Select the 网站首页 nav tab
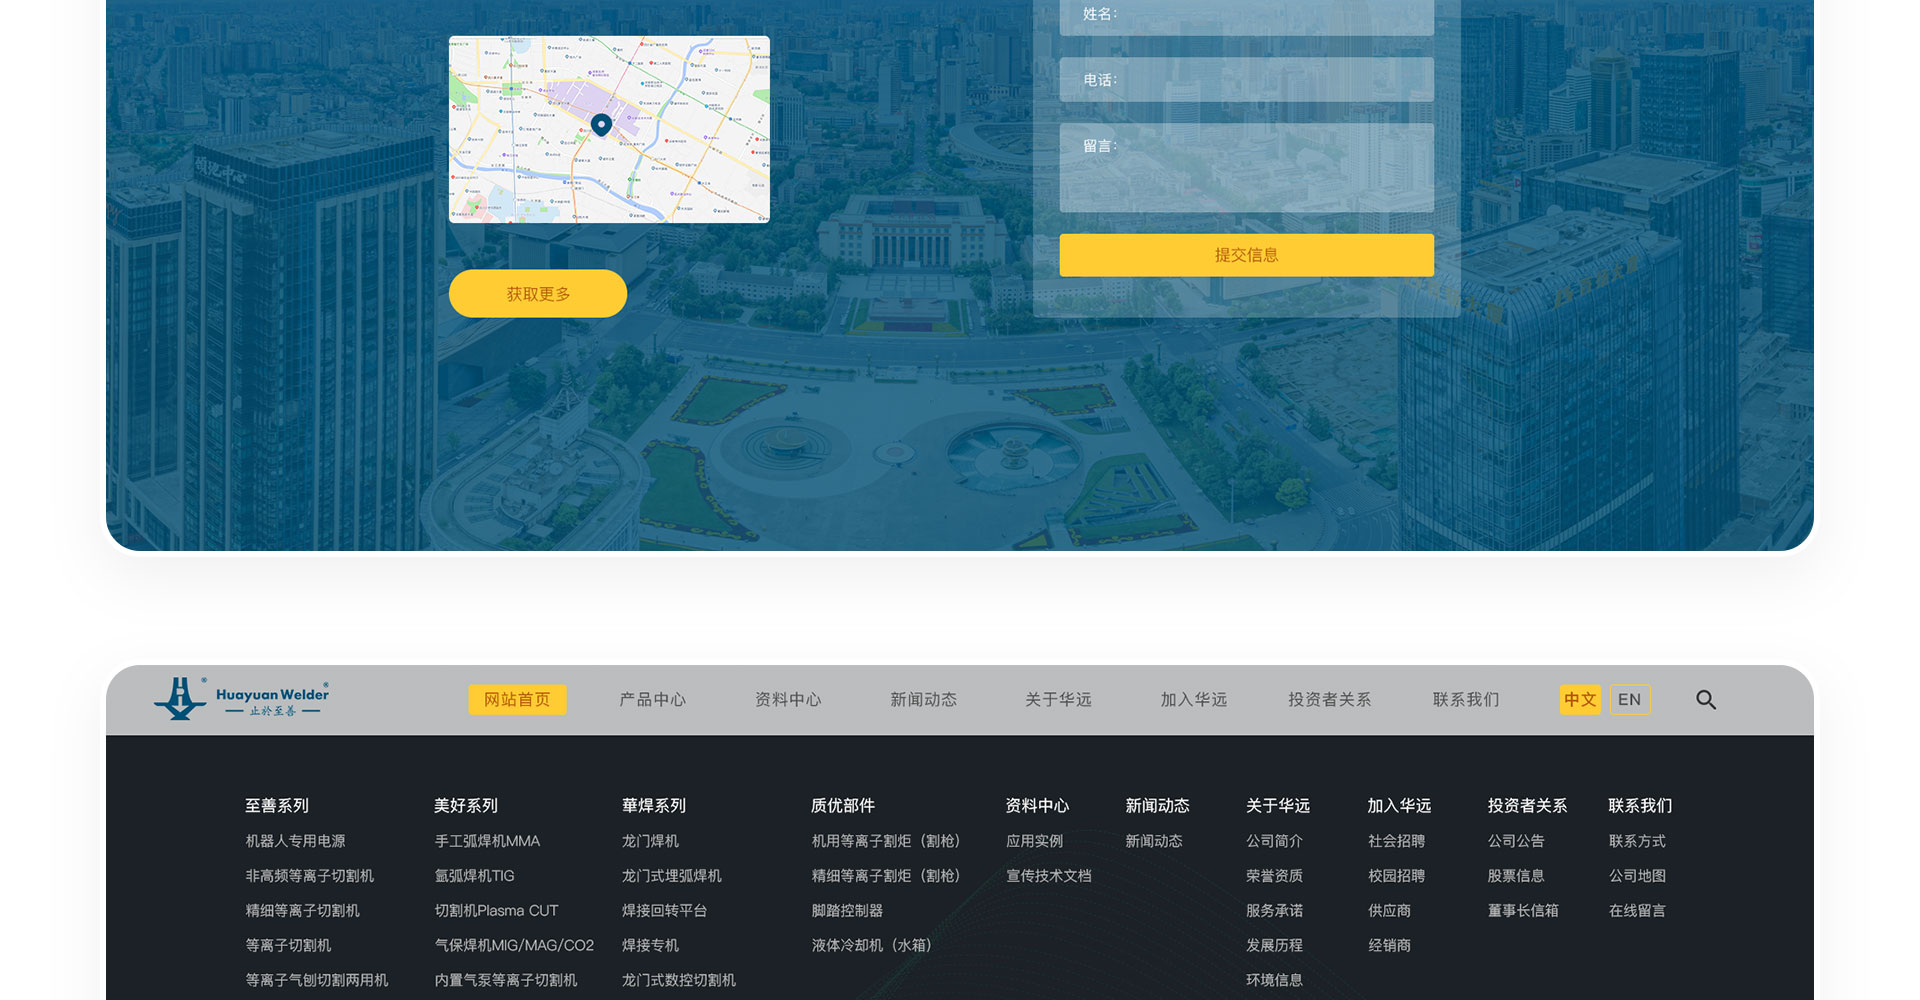Image resolution: width=1920 pixels, height=1000 pixels. click(517, 700)
